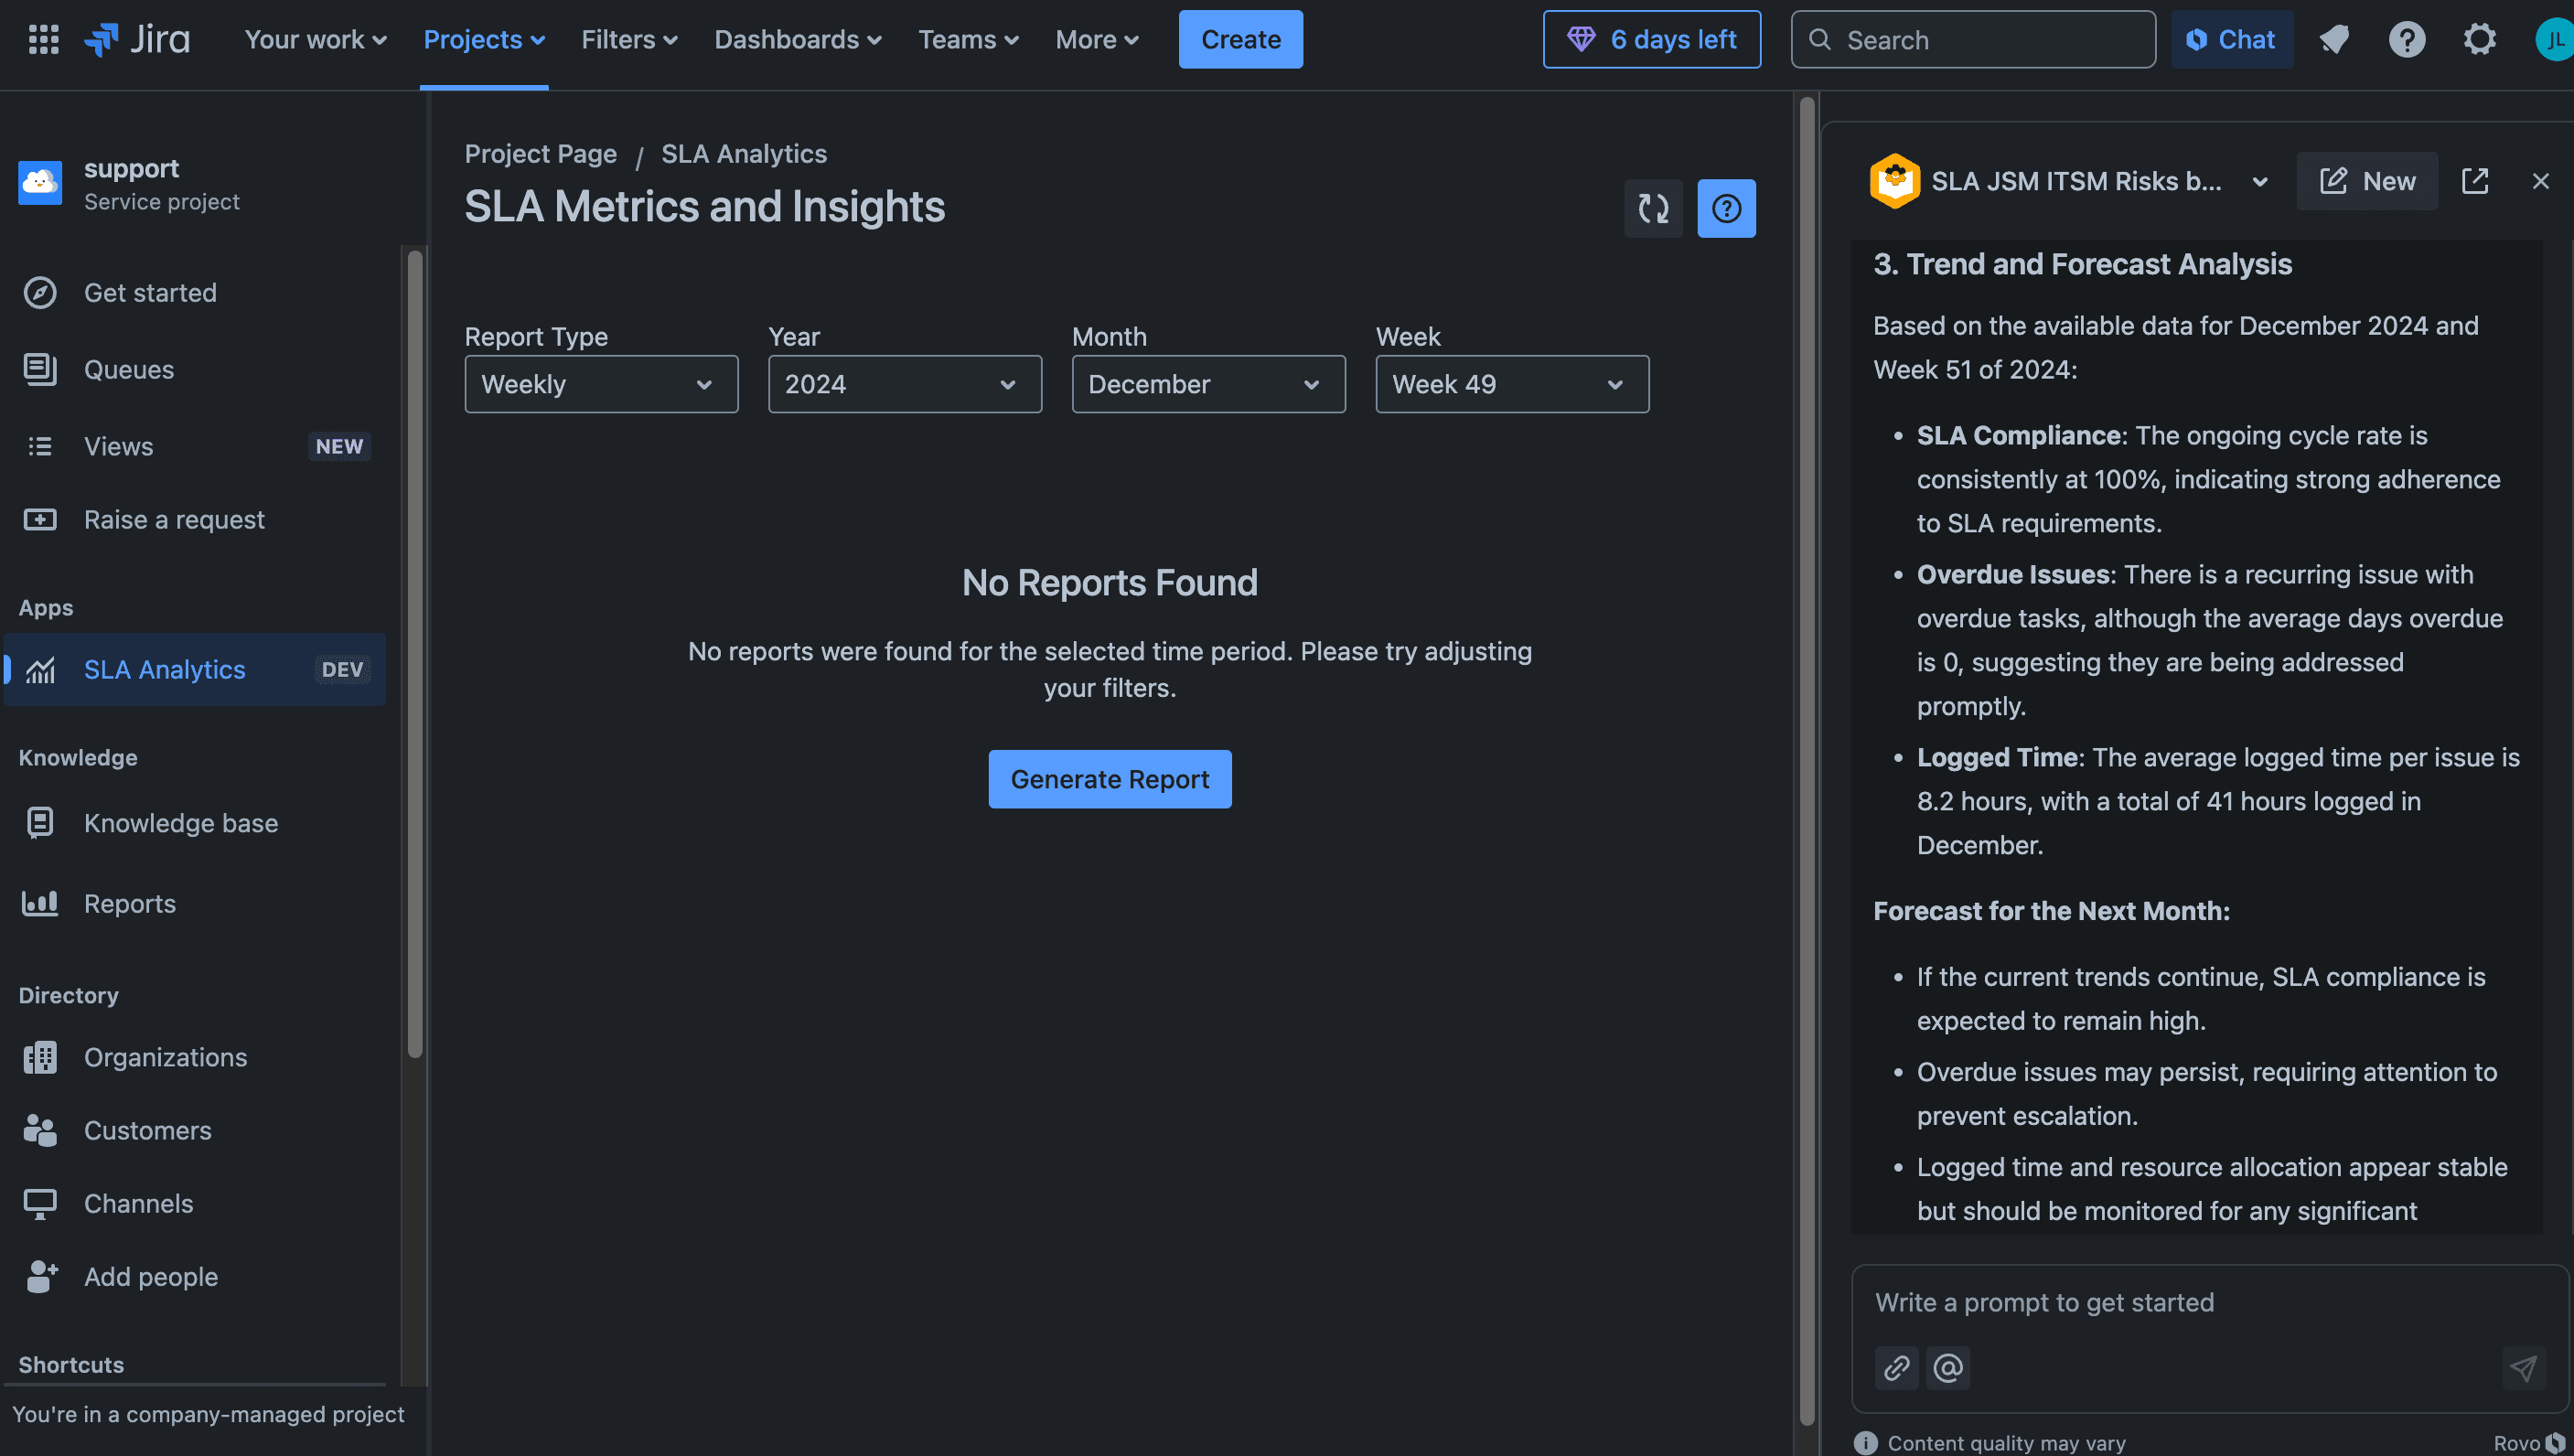Click Generate Report button
This screenshot has height=1456, width=2574.
pyautogui.click(x=1109, y=779)
